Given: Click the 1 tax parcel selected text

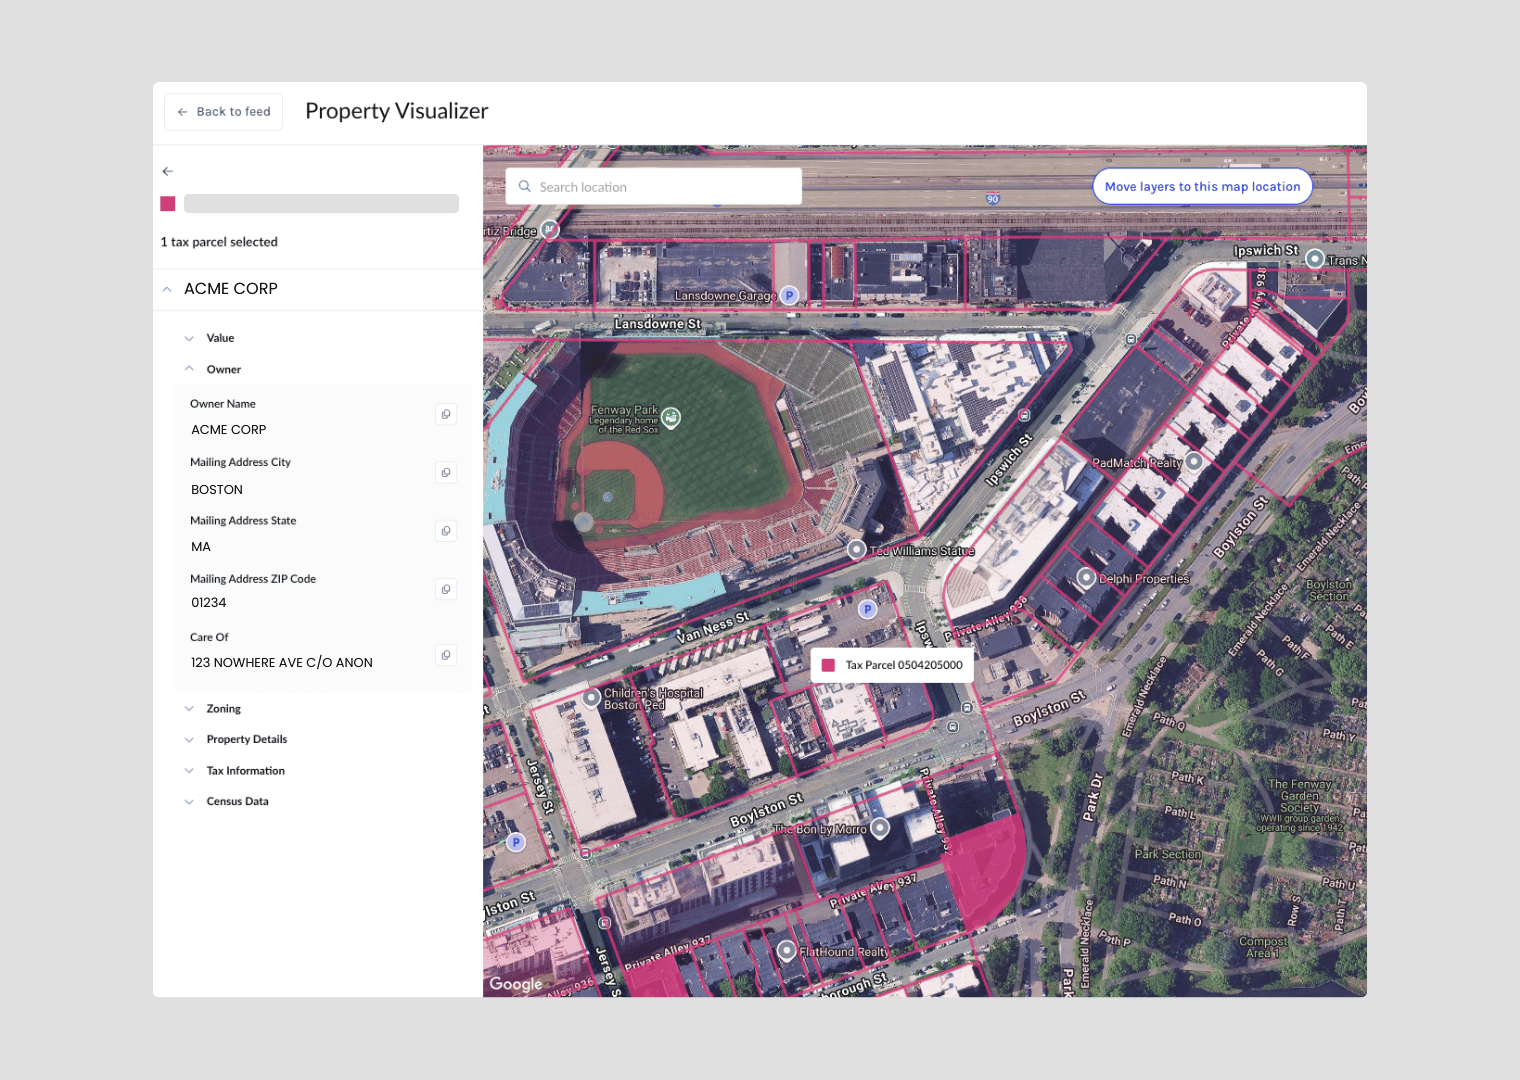Looking at the screenshot, I should click(x=219, y=242).
